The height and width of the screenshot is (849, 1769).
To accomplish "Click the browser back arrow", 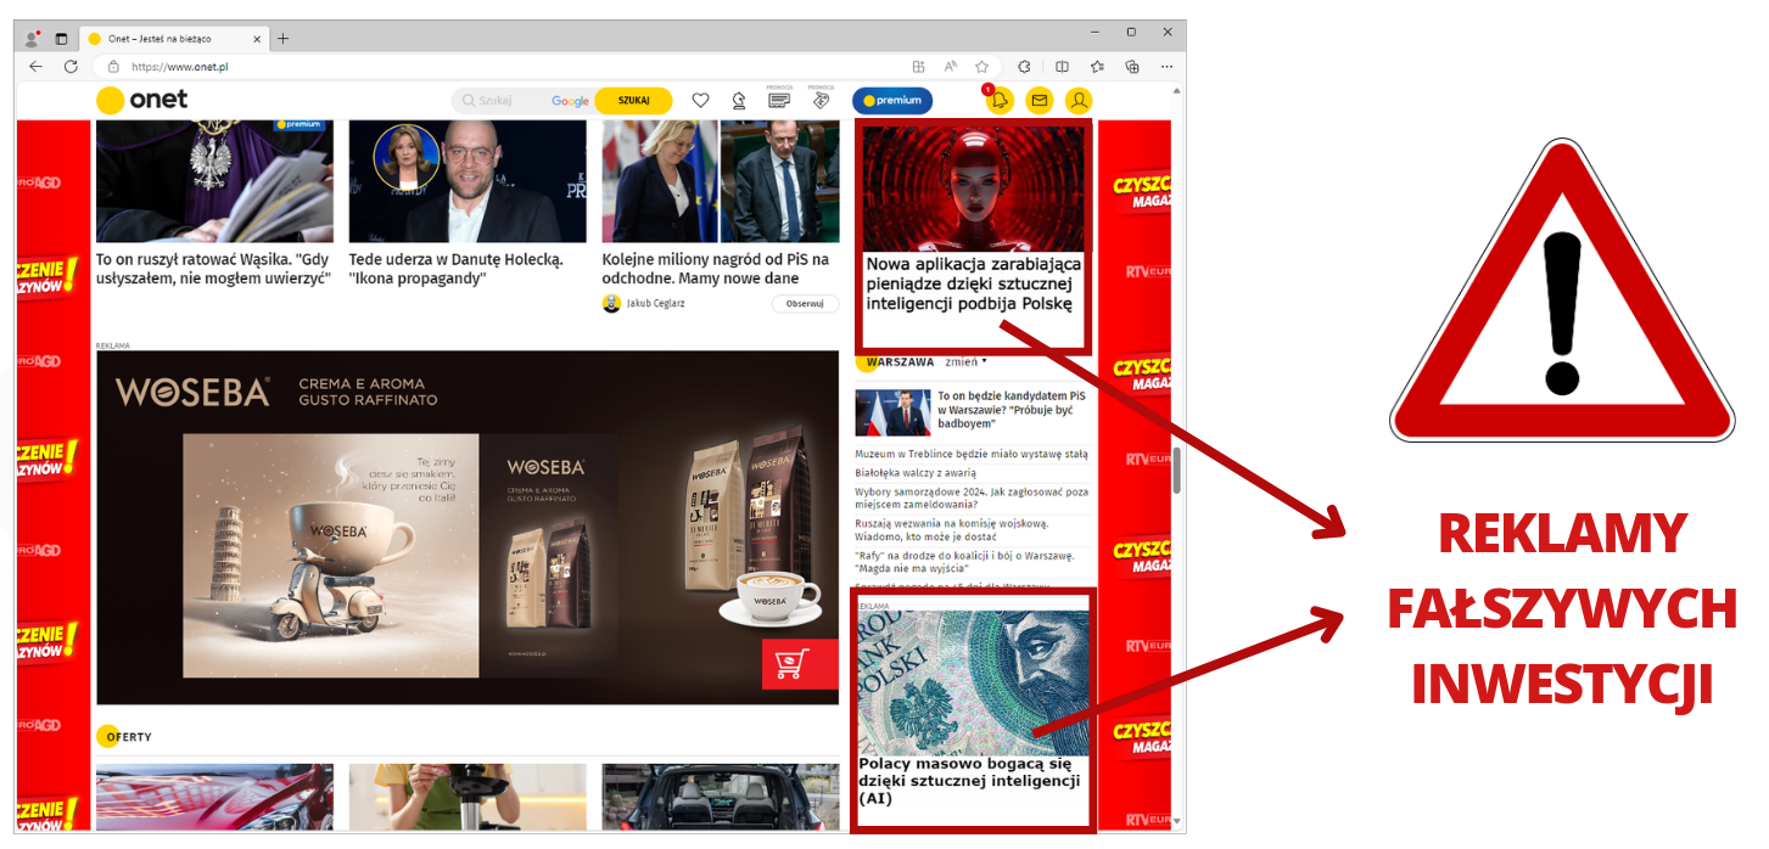I will [36, 67].
